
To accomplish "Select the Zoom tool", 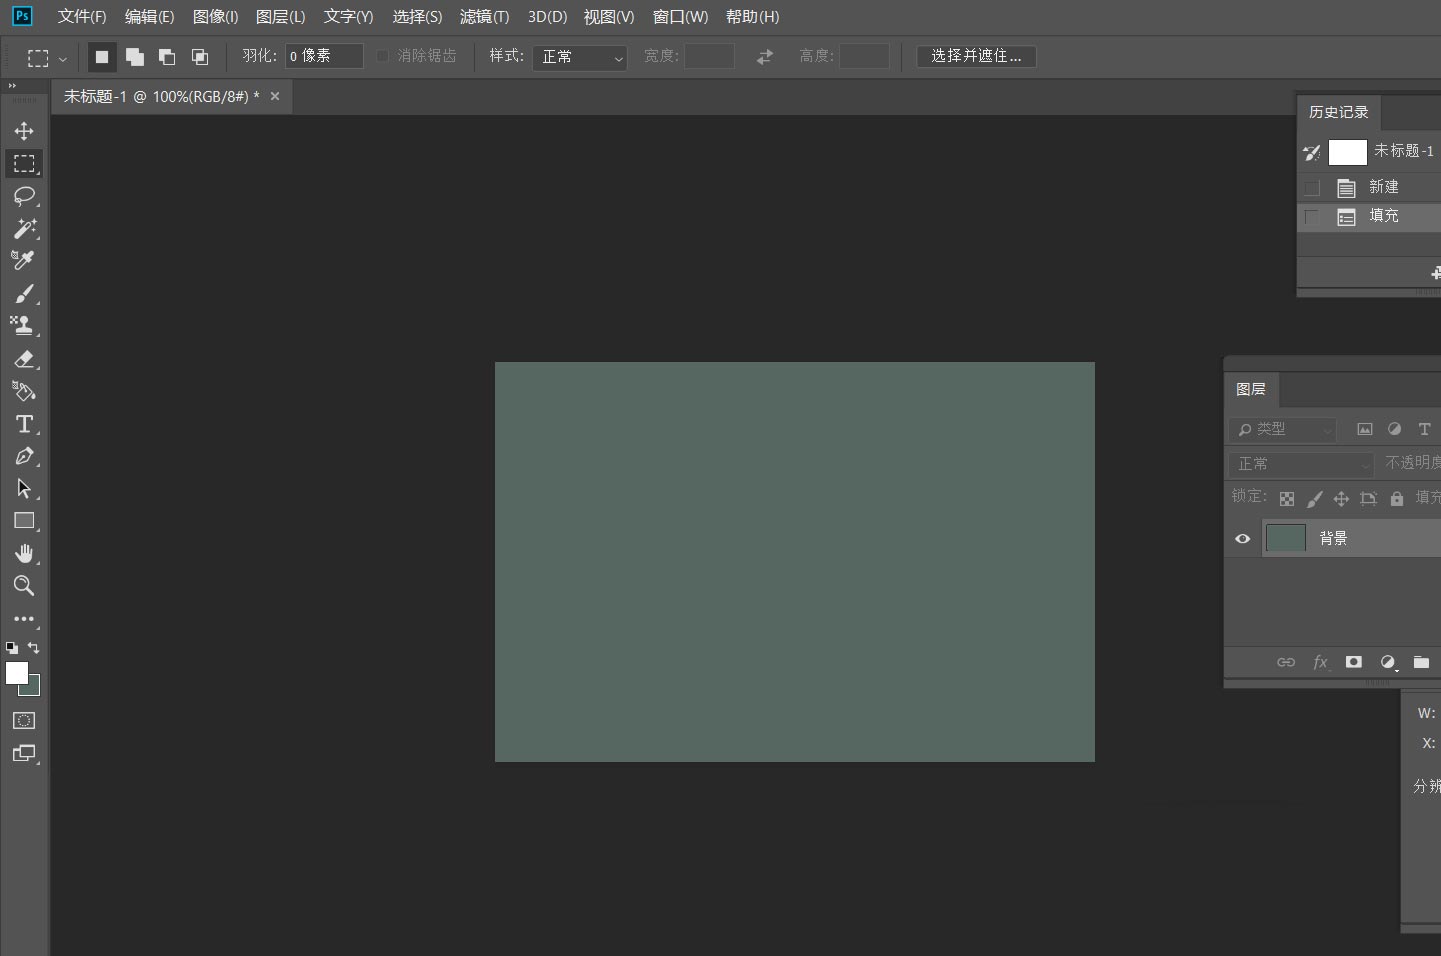I will (24, 586).
